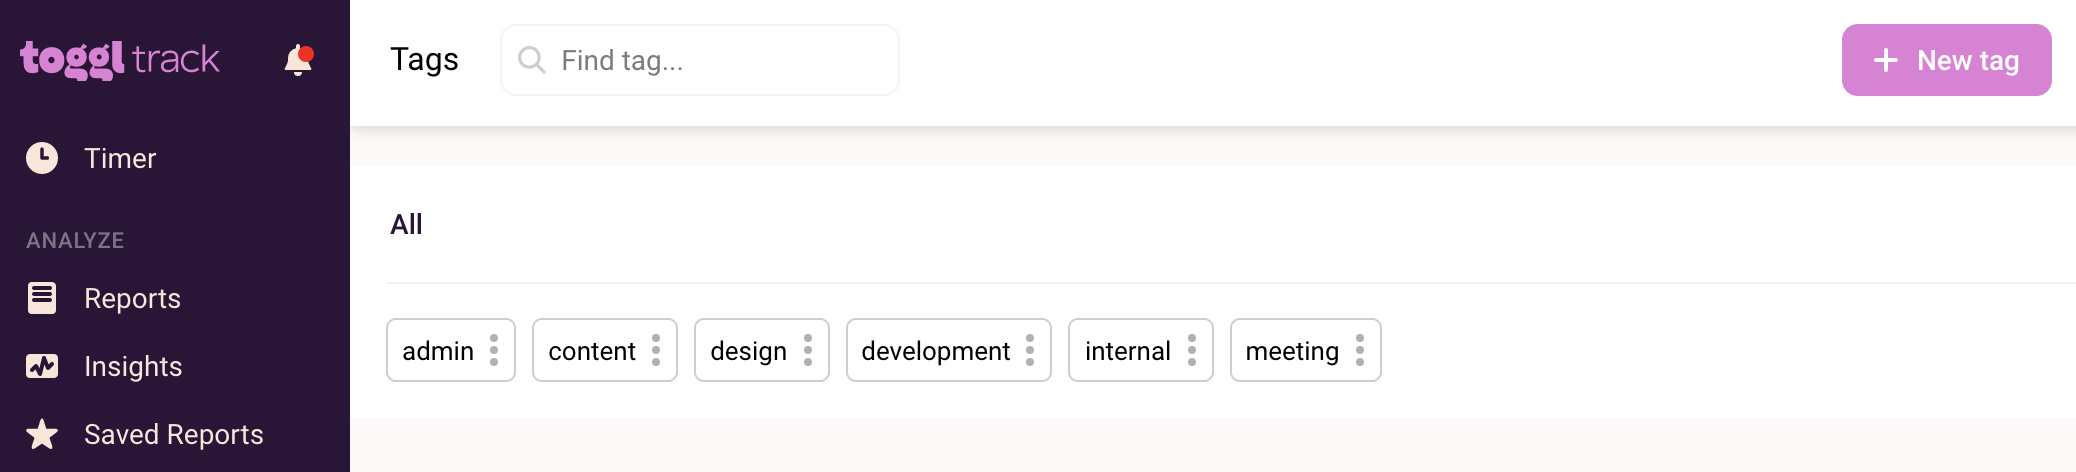The width and height of the screenshot is (2076, 472).
Task: Select the All tab
Action: 406,224
